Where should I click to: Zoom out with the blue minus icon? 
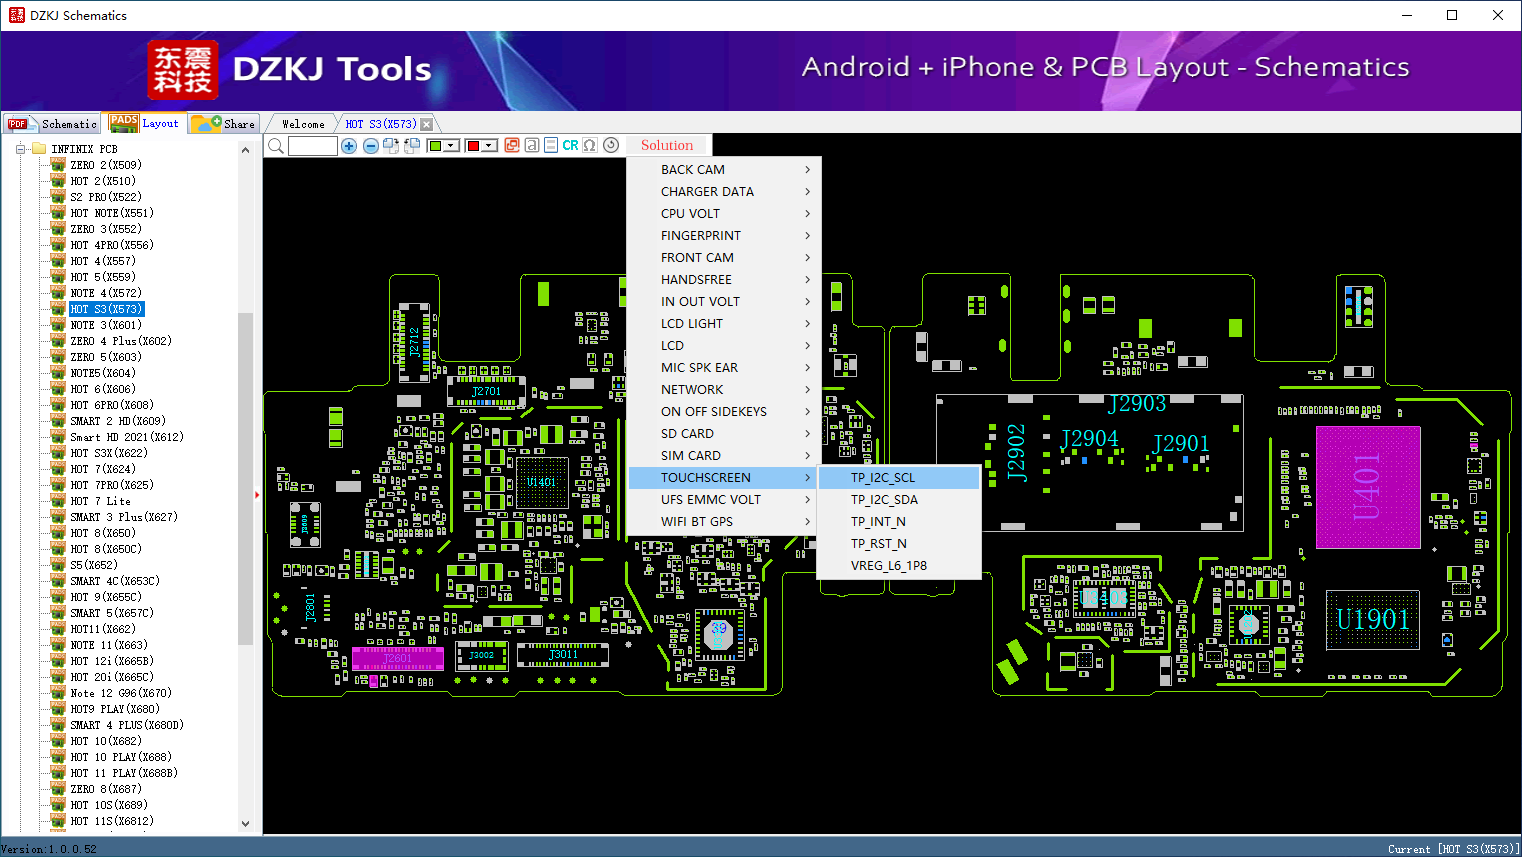(x=371, y=146)
